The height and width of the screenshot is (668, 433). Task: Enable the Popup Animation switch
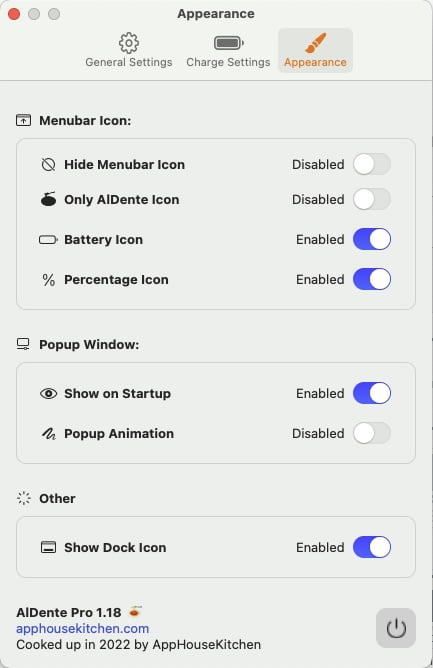[372, 433]
